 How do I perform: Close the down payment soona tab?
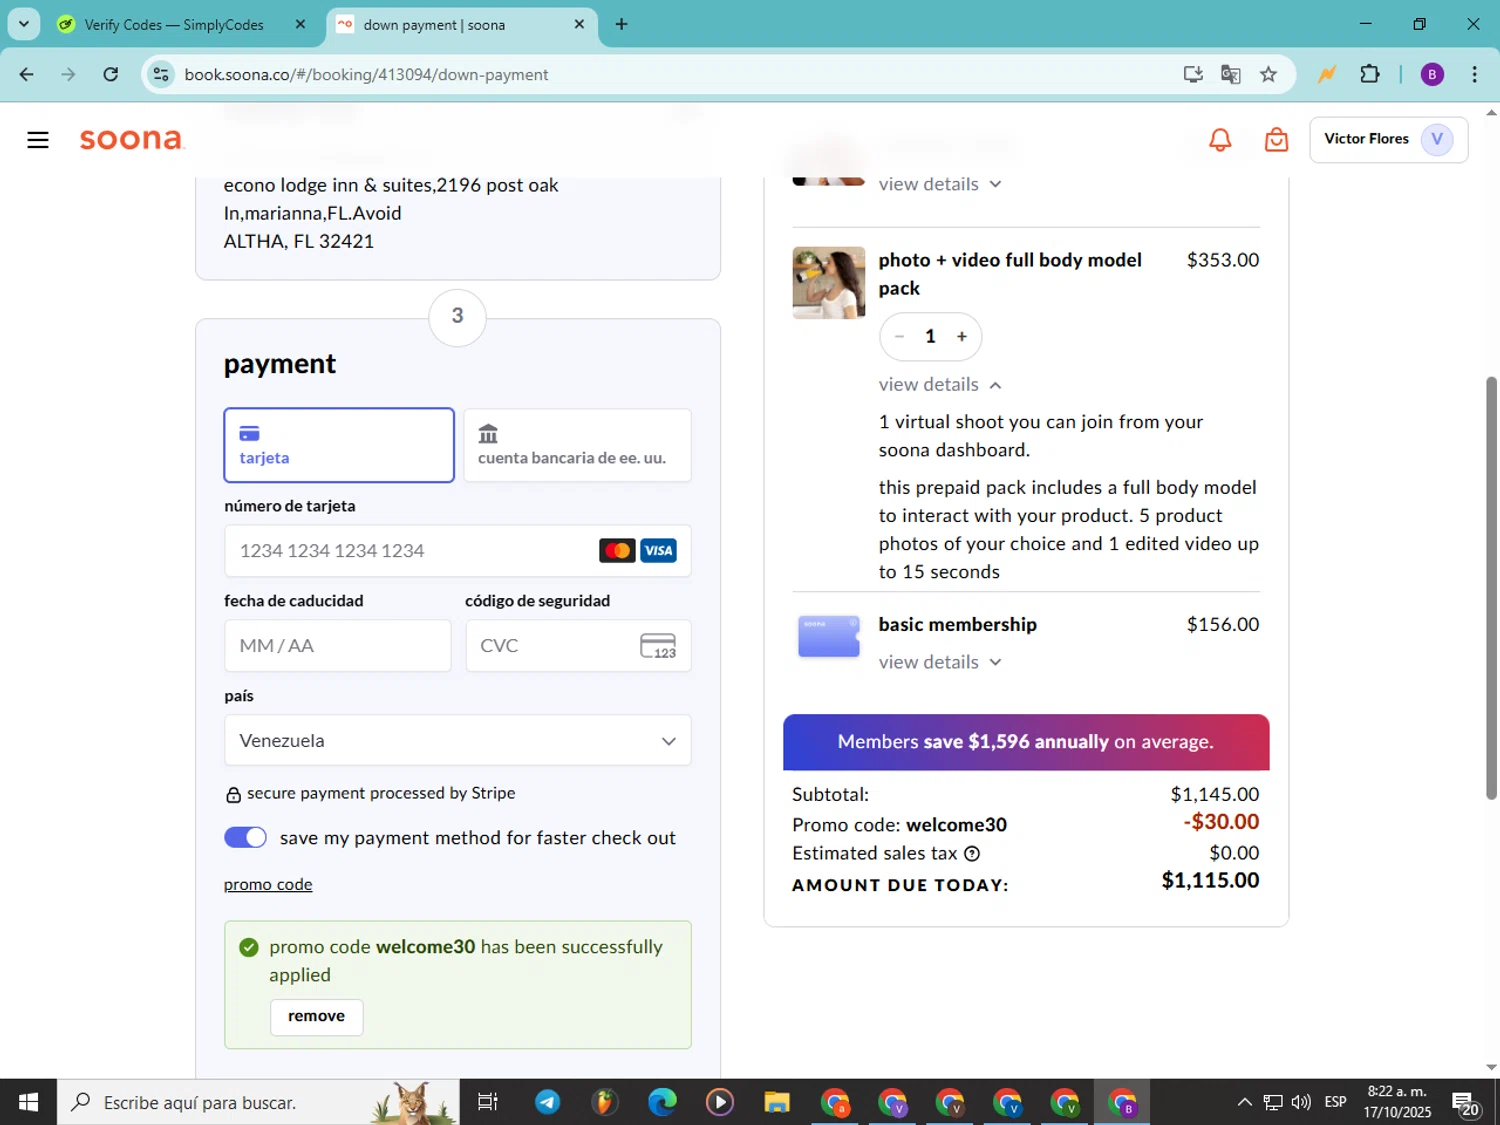tap(579, 25)
